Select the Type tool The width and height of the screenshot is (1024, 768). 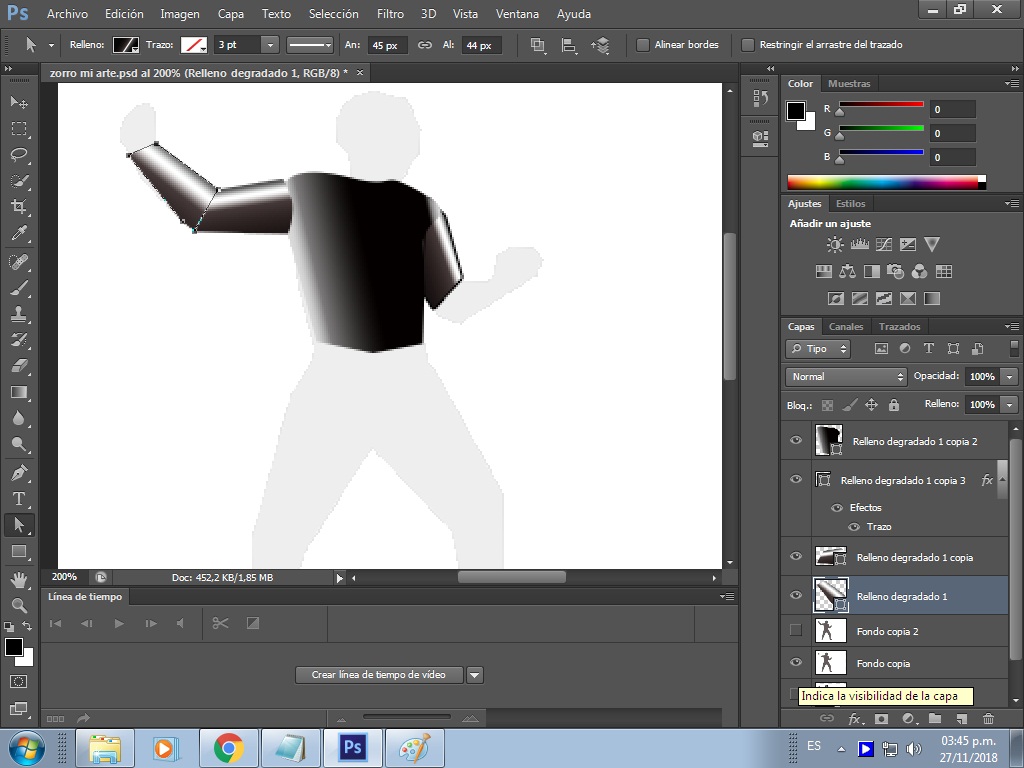coord(19,499)
